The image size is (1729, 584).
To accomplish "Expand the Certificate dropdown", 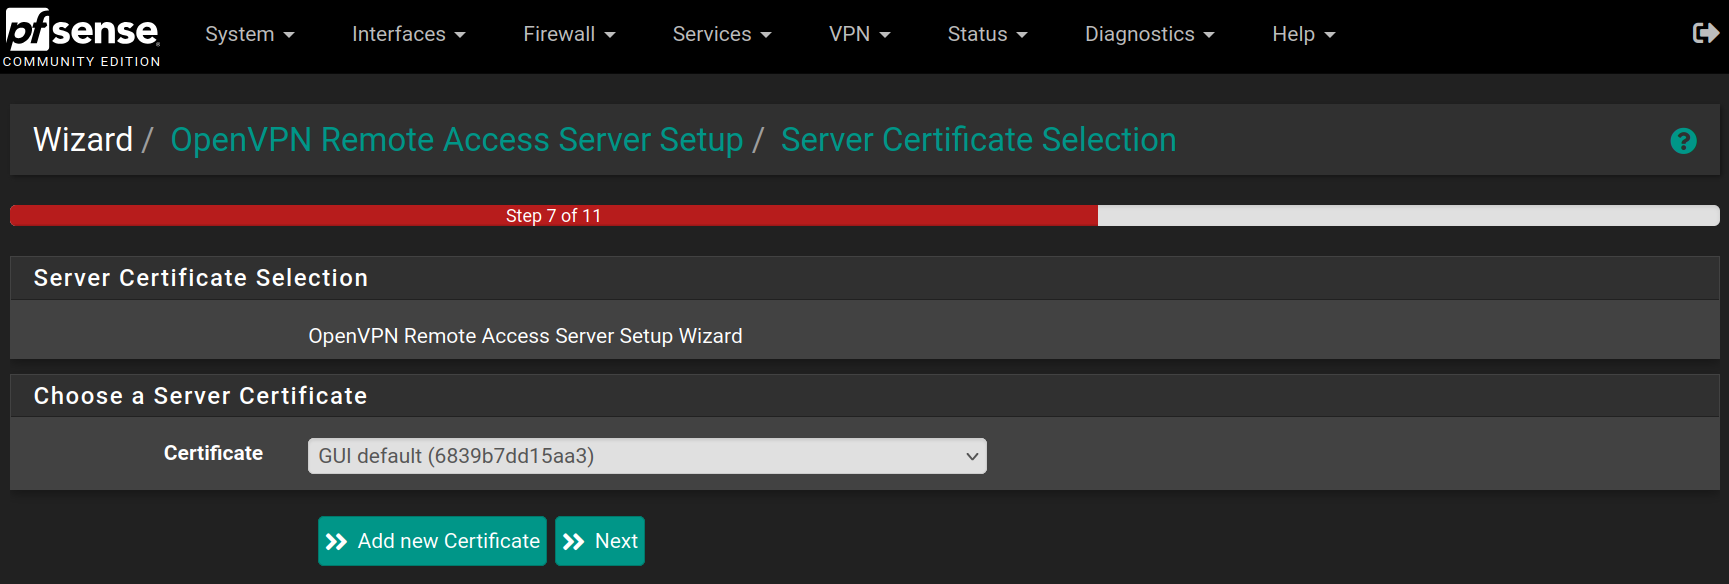I will point(647,456).
